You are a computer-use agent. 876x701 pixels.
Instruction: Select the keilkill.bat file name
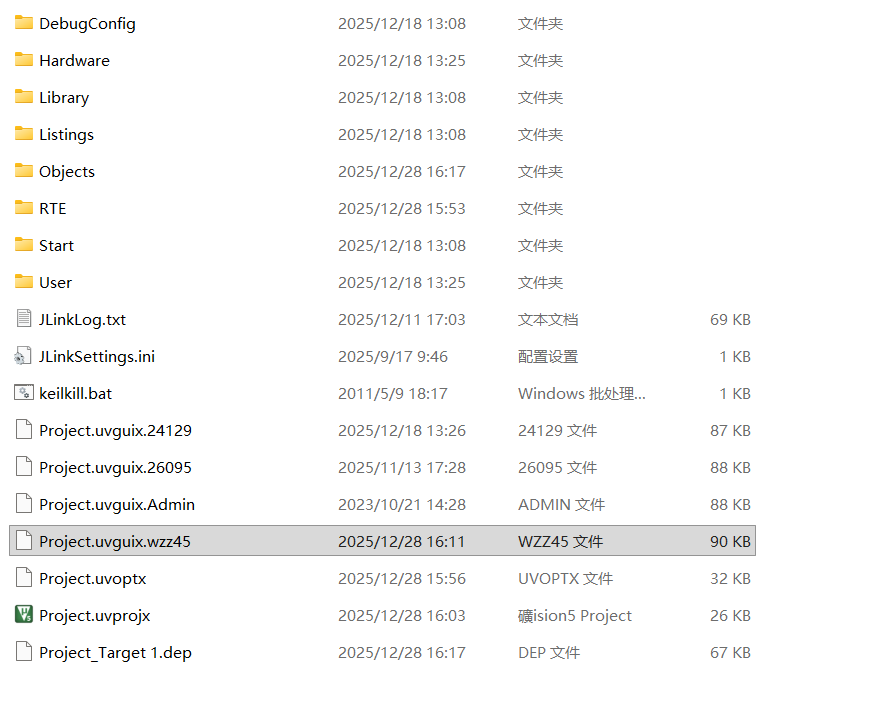(x=75, y=393)
